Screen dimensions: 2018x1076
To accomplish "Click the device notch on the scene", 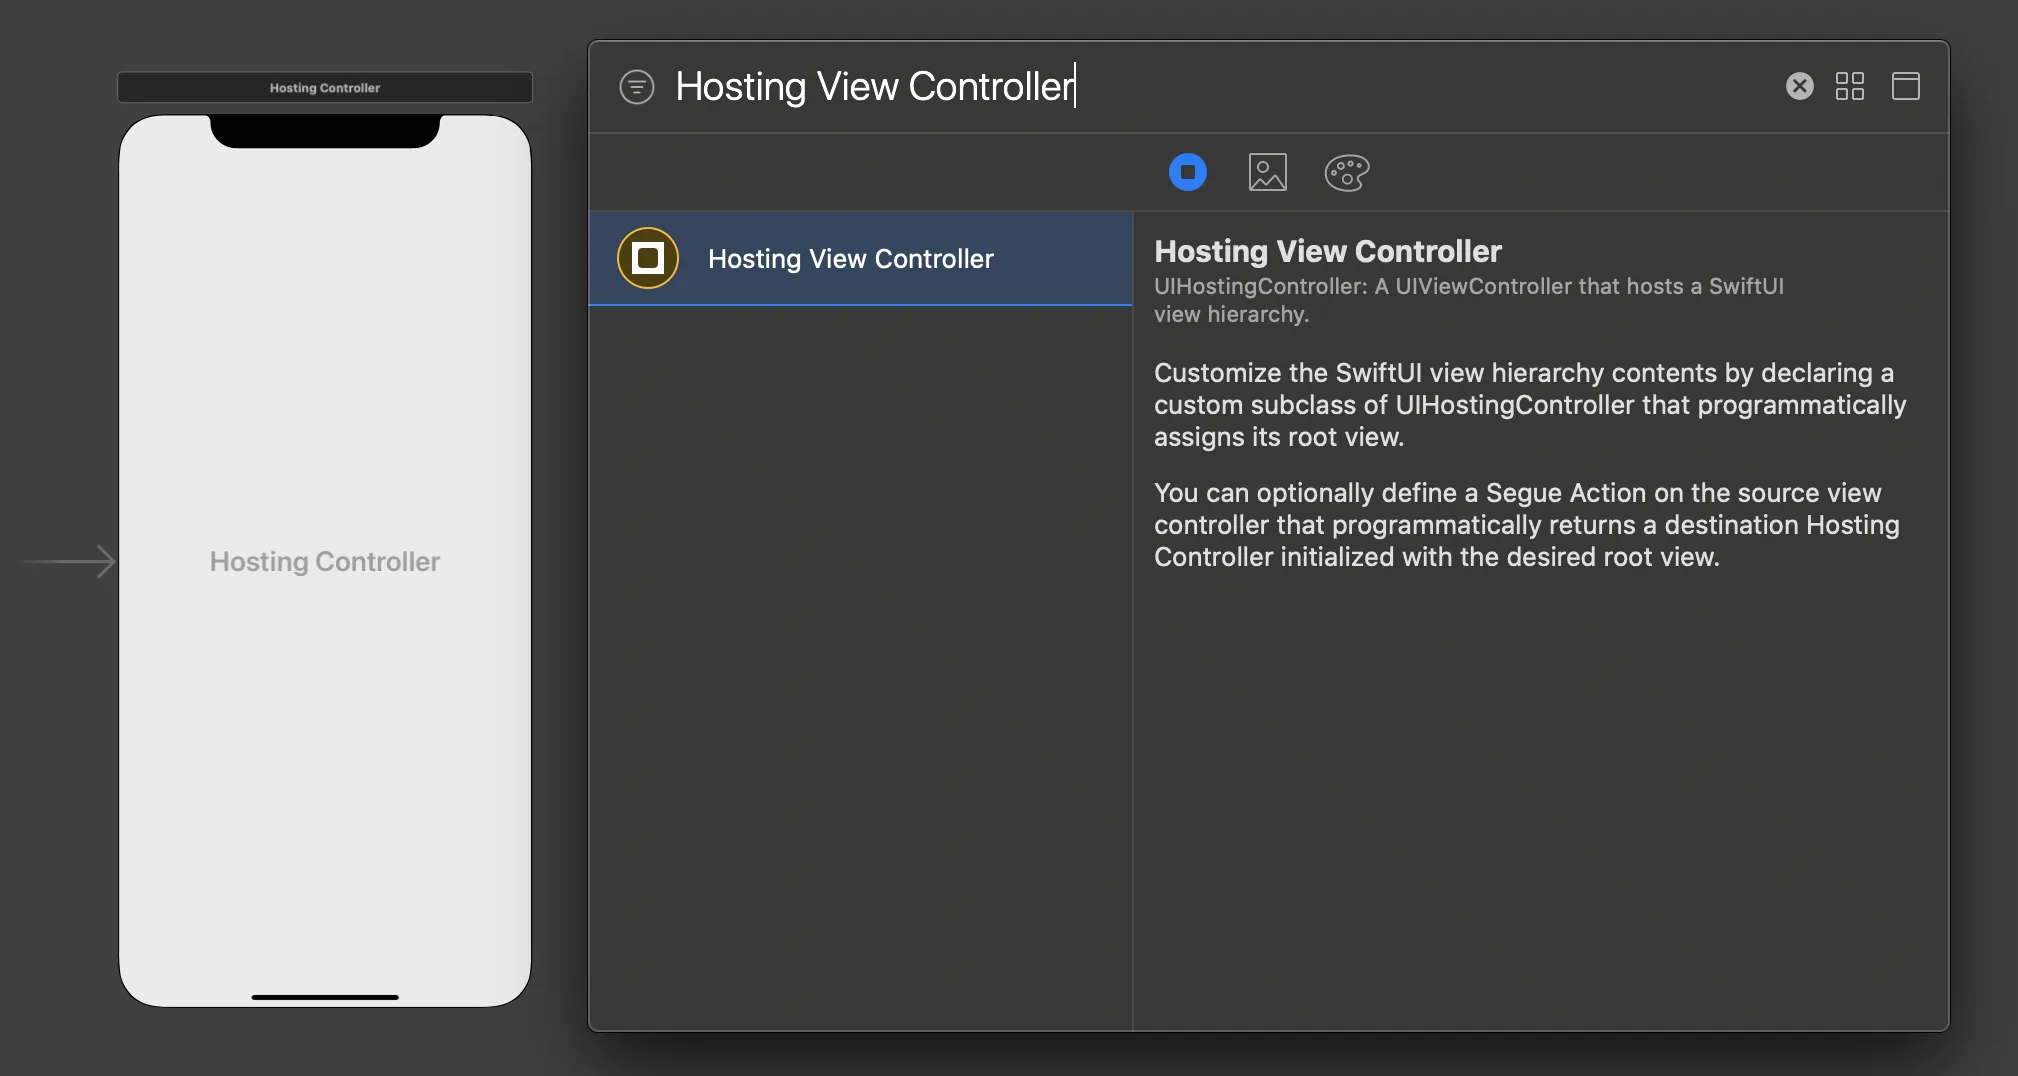I will [325, 131].
